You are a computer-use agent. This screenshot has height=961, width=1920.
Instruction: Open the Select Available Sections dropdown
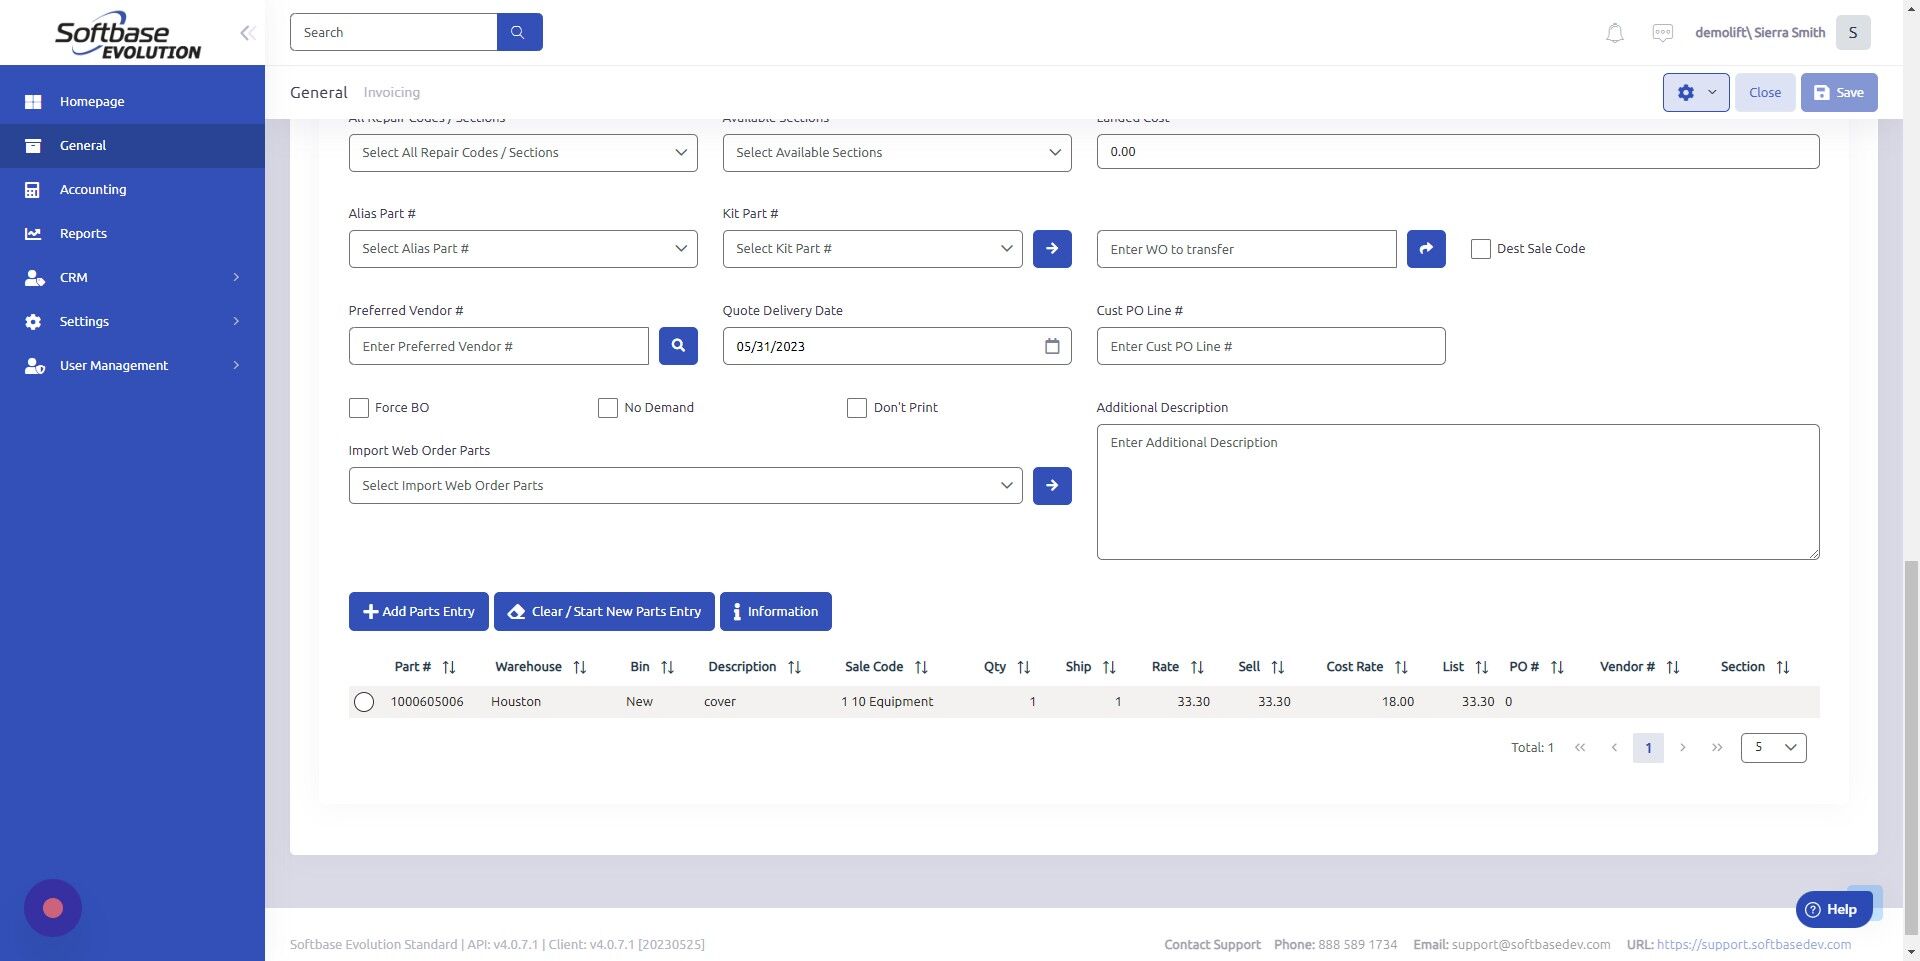895,152
